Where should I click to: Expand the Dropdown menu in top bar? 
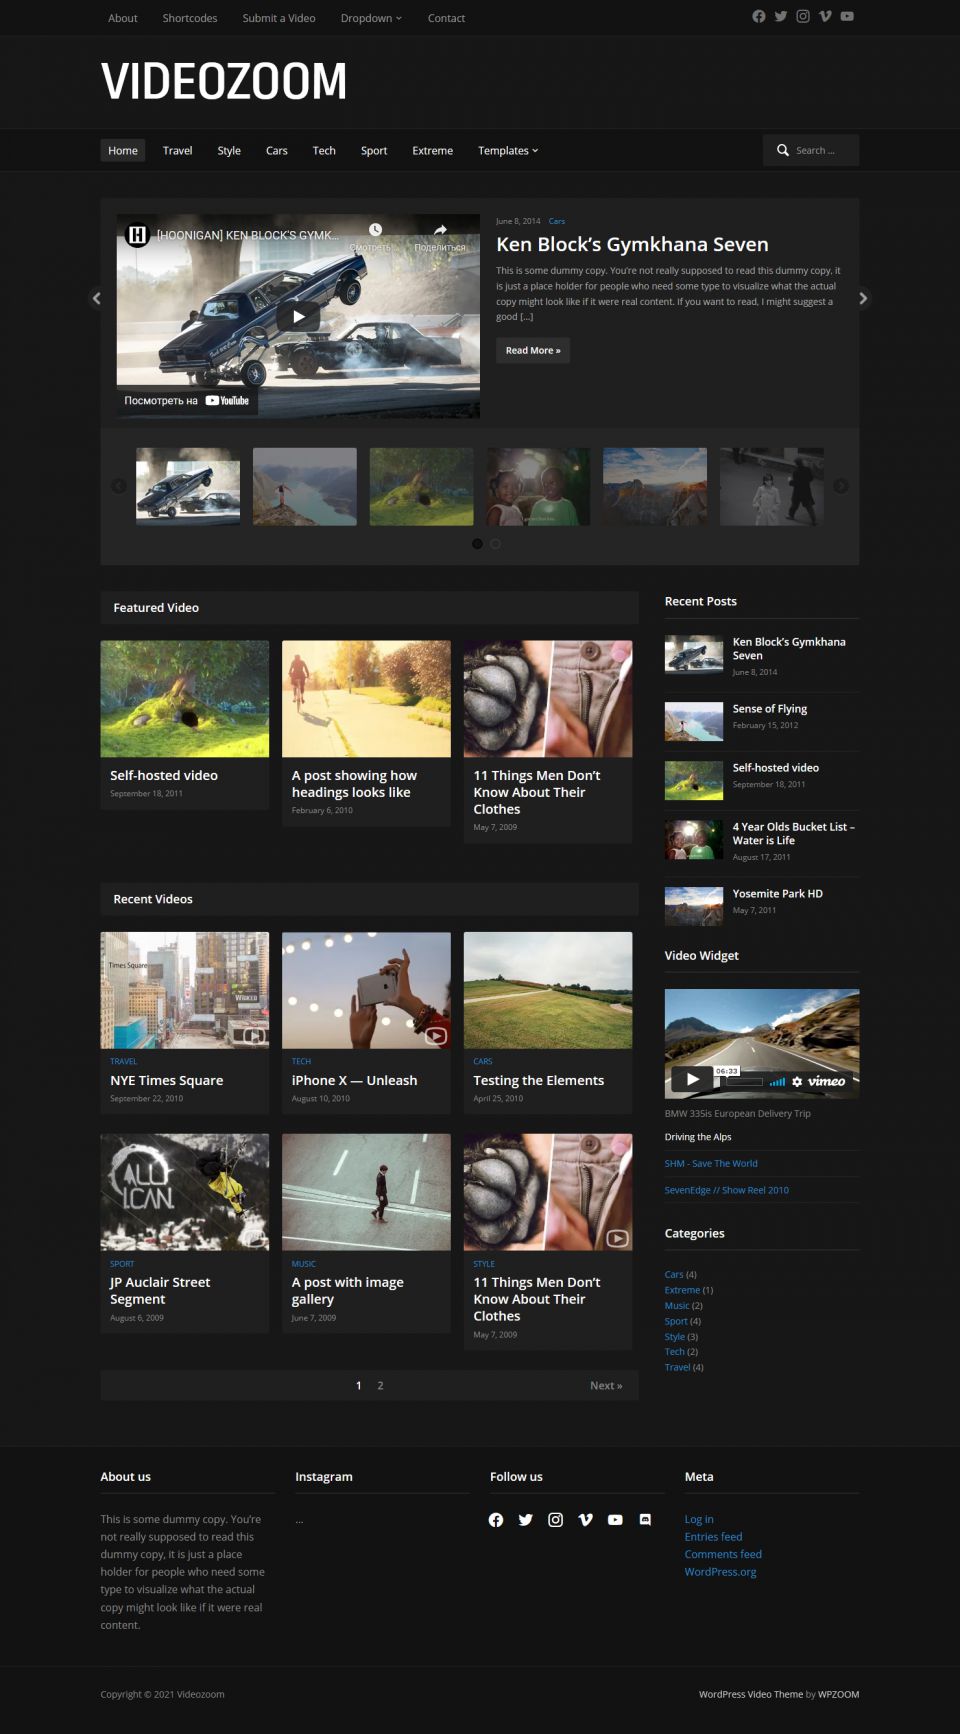[371, 18]
